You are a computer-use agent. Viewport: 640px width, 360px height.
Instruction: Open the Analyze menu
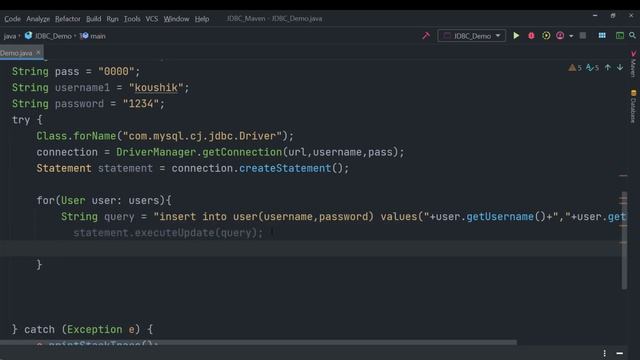pyautogui.click(x=38, y=19)
